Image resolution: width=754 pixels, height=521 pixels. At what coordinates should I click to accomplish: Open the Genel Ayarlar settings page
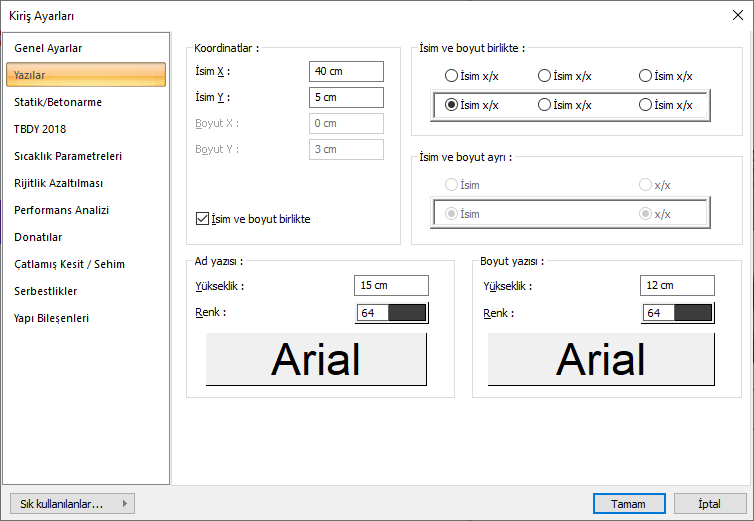48,48
